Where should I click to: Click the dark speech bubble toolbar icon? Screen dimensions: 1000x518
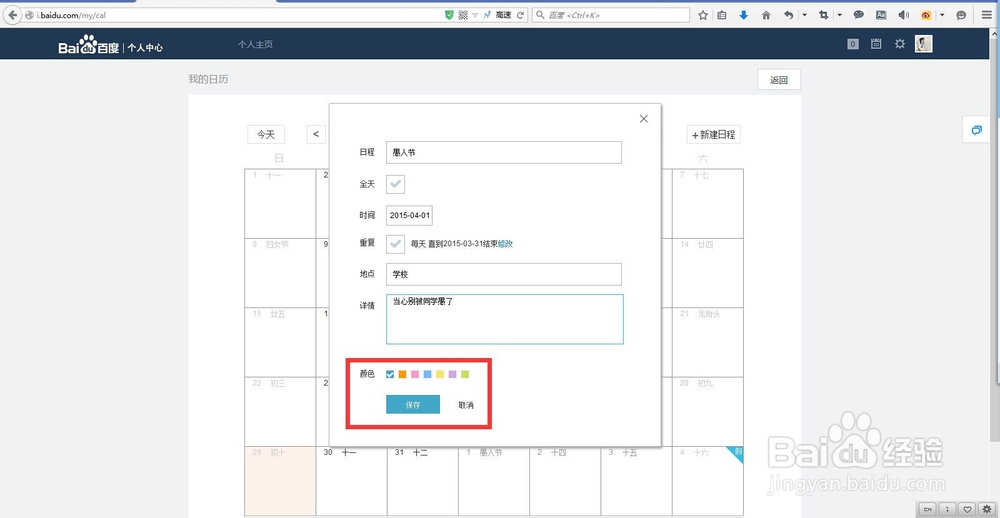[859, 15]
